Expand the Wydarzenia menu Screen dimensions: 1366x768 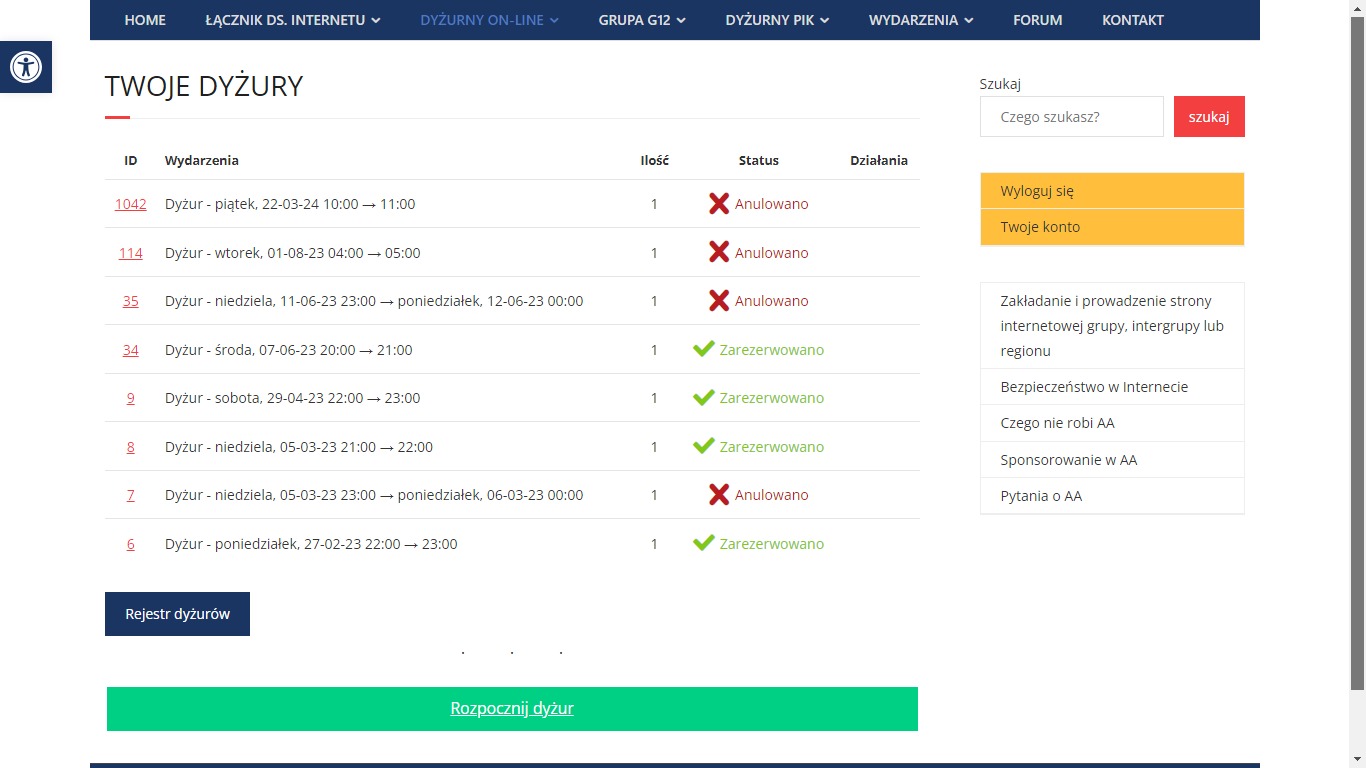coord(920,20)
